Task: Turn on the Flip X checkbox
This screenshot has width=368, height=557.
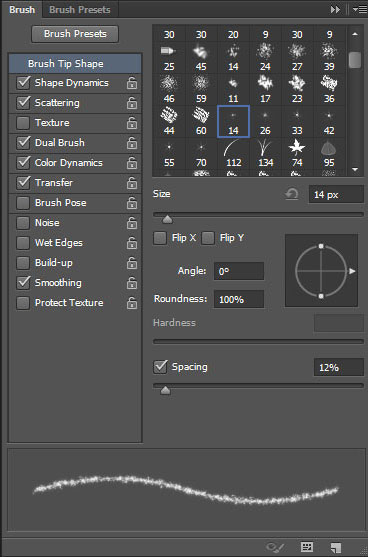Action: pyautogui.click(x=160, y=238)
